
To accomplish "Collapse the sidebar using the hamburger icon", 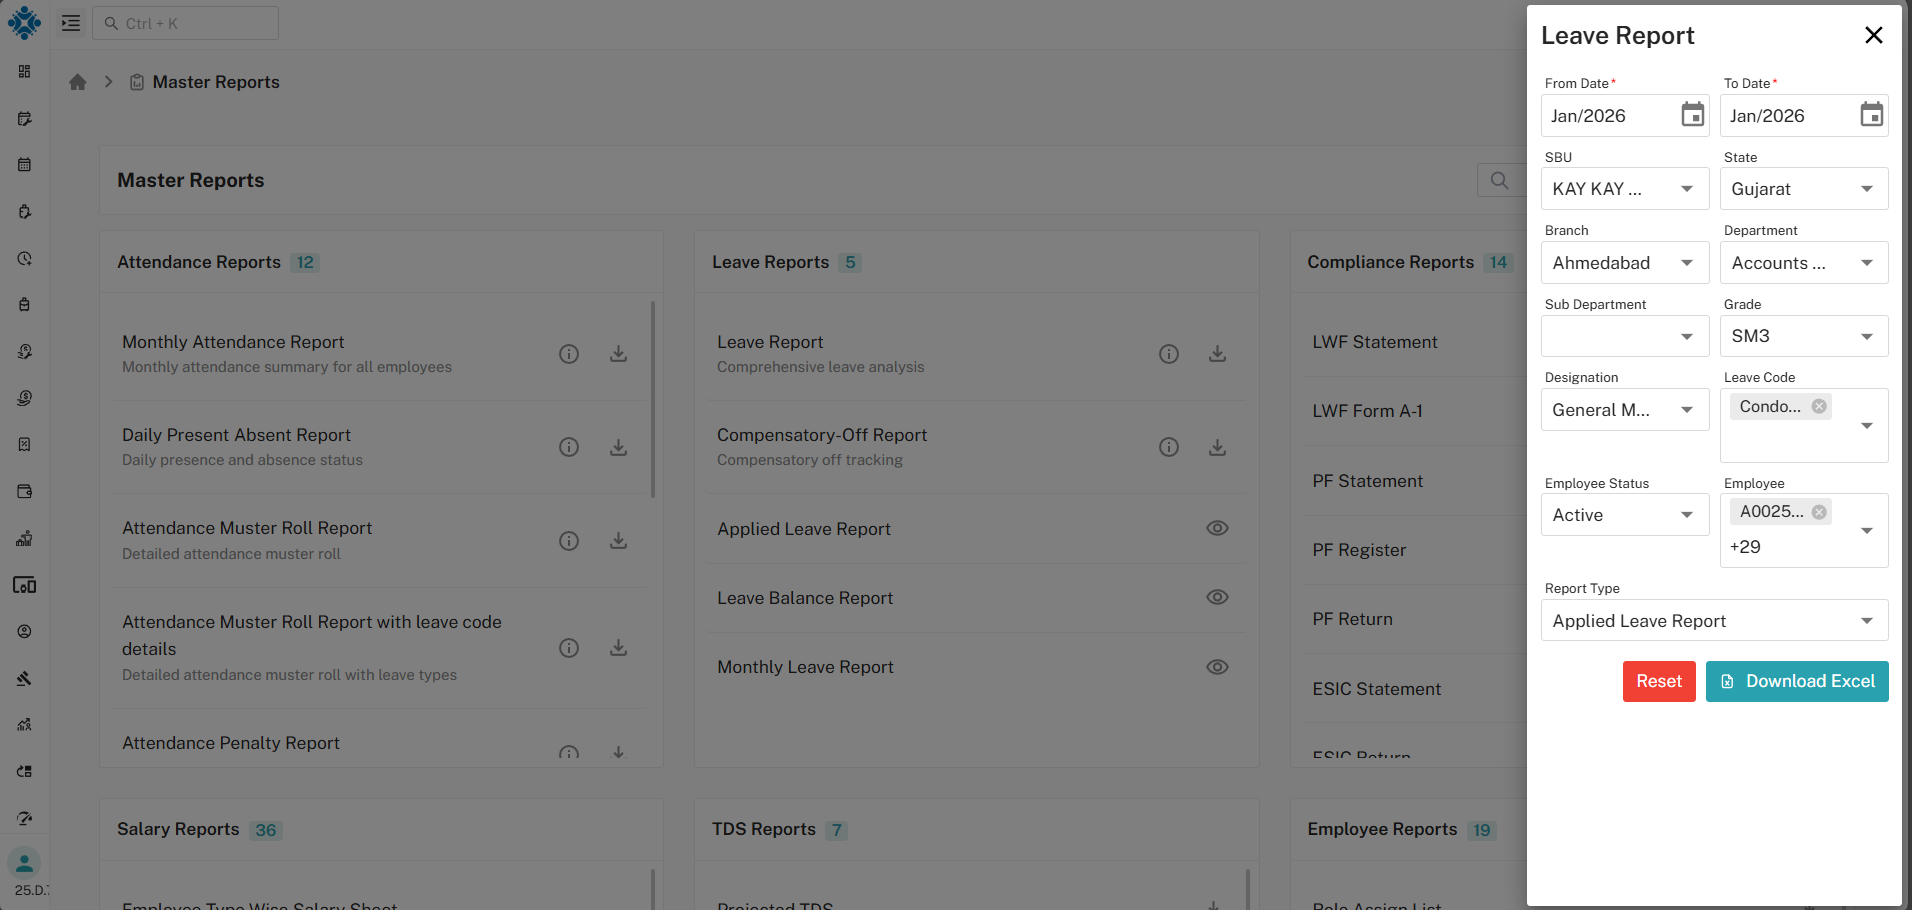I will tap(70, 23).
